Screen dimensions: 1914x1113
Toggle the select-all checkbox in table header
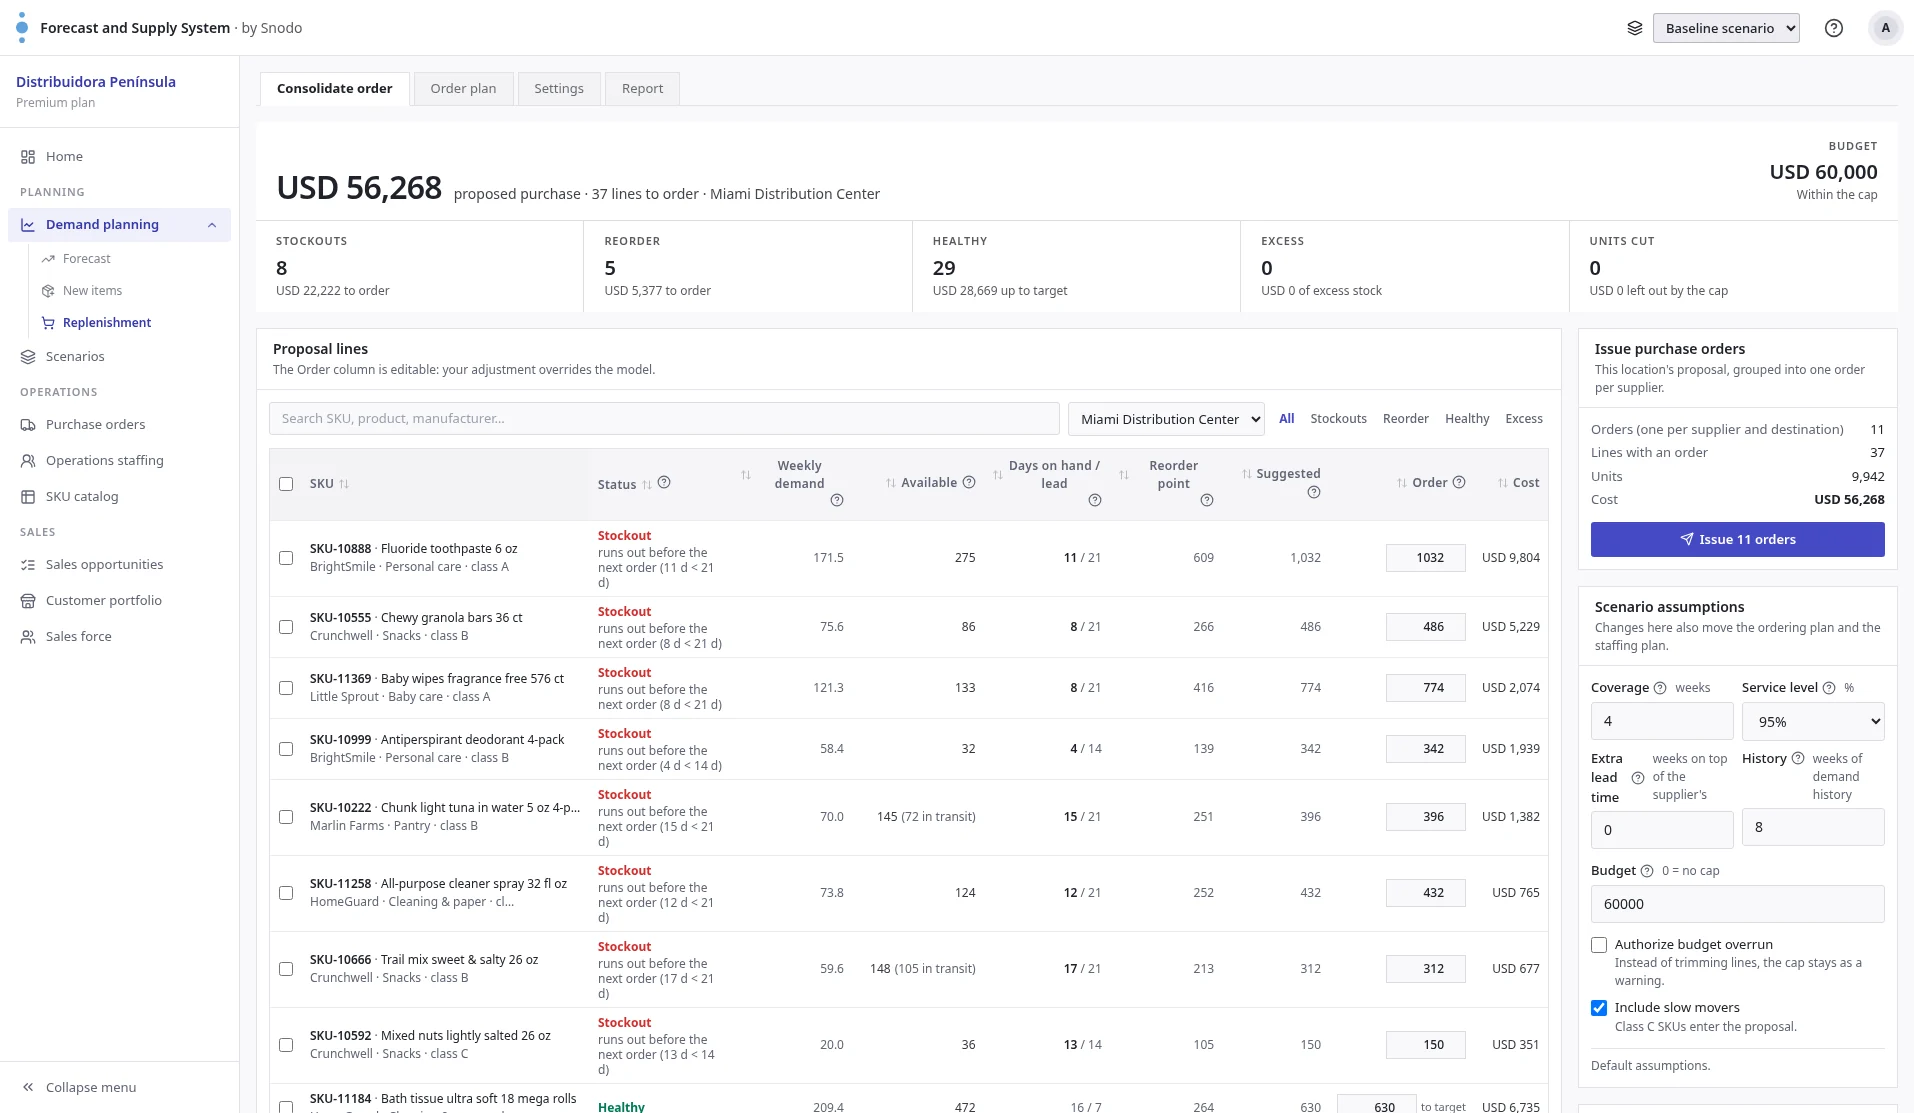(286, 484)
